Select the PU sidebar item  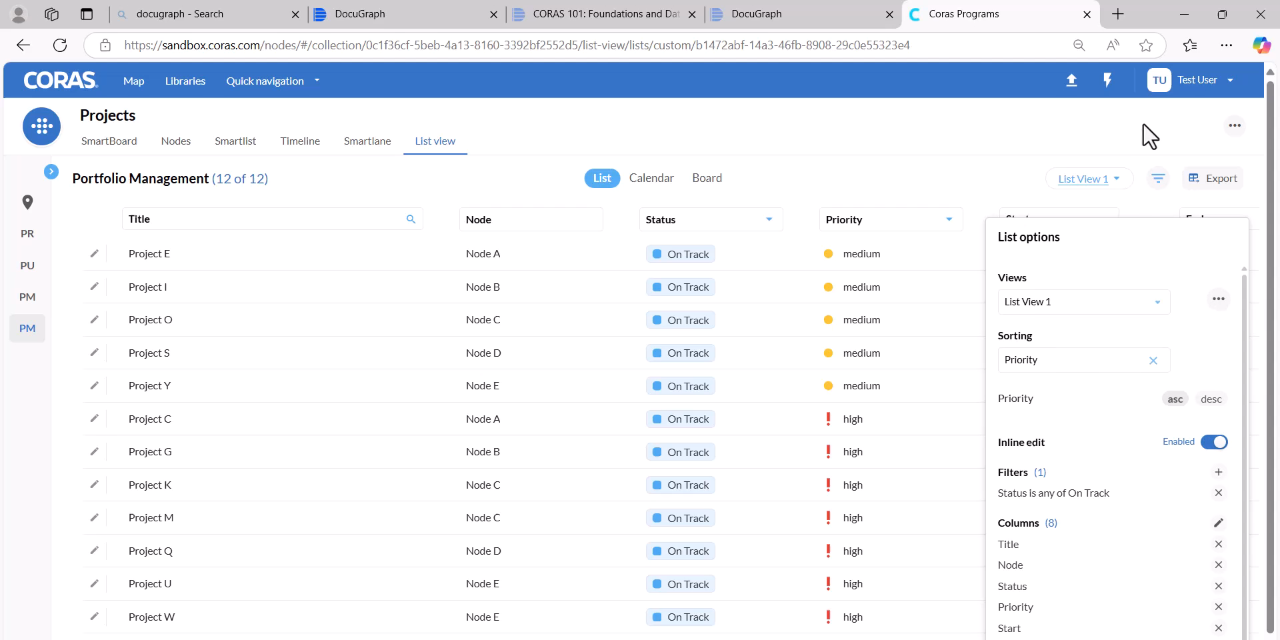27,265
